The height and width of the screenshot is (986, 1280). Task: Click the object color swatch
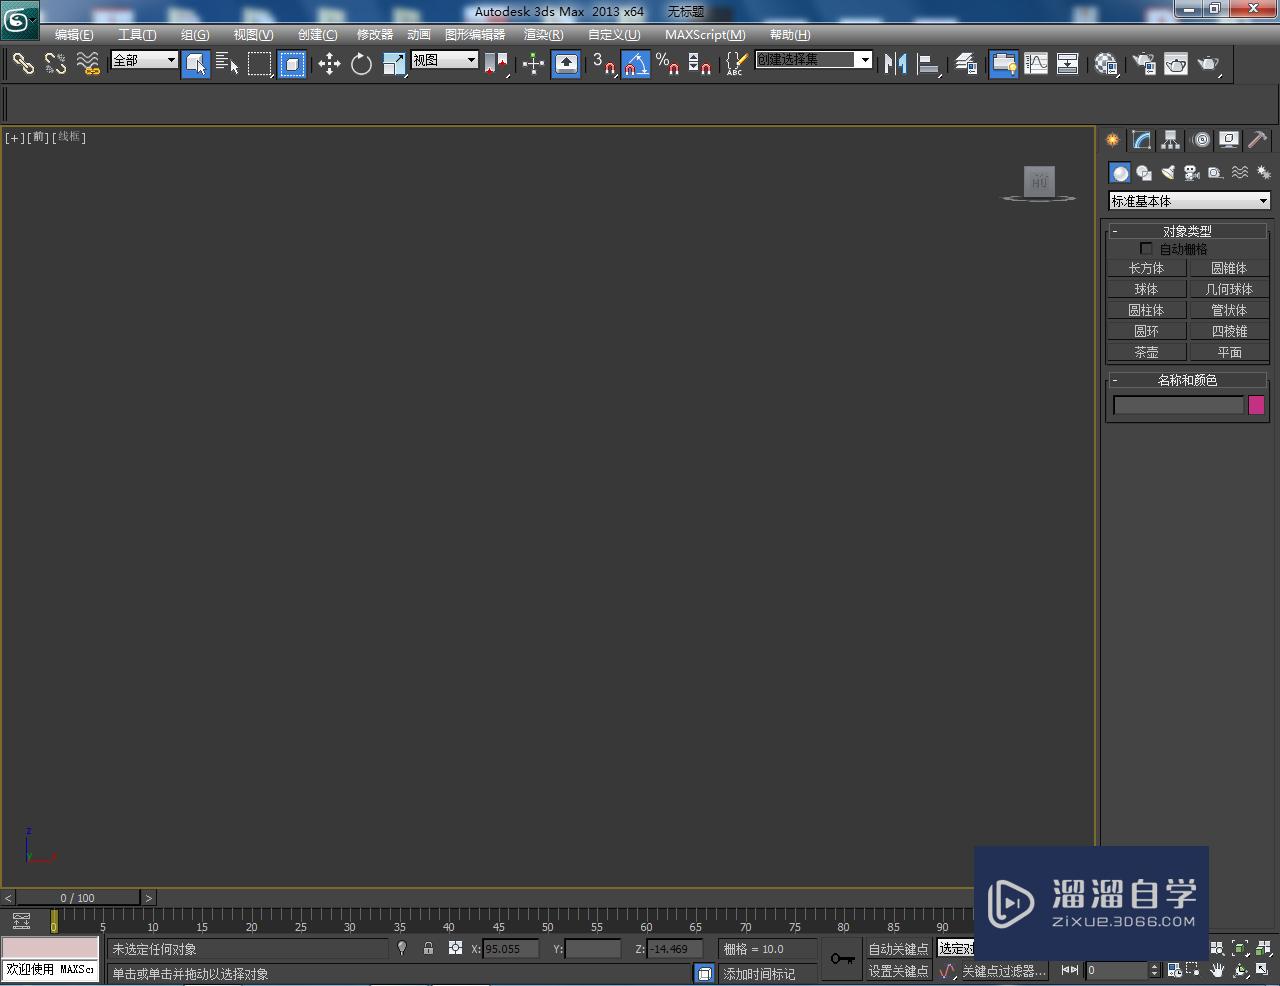[1256, 405]
